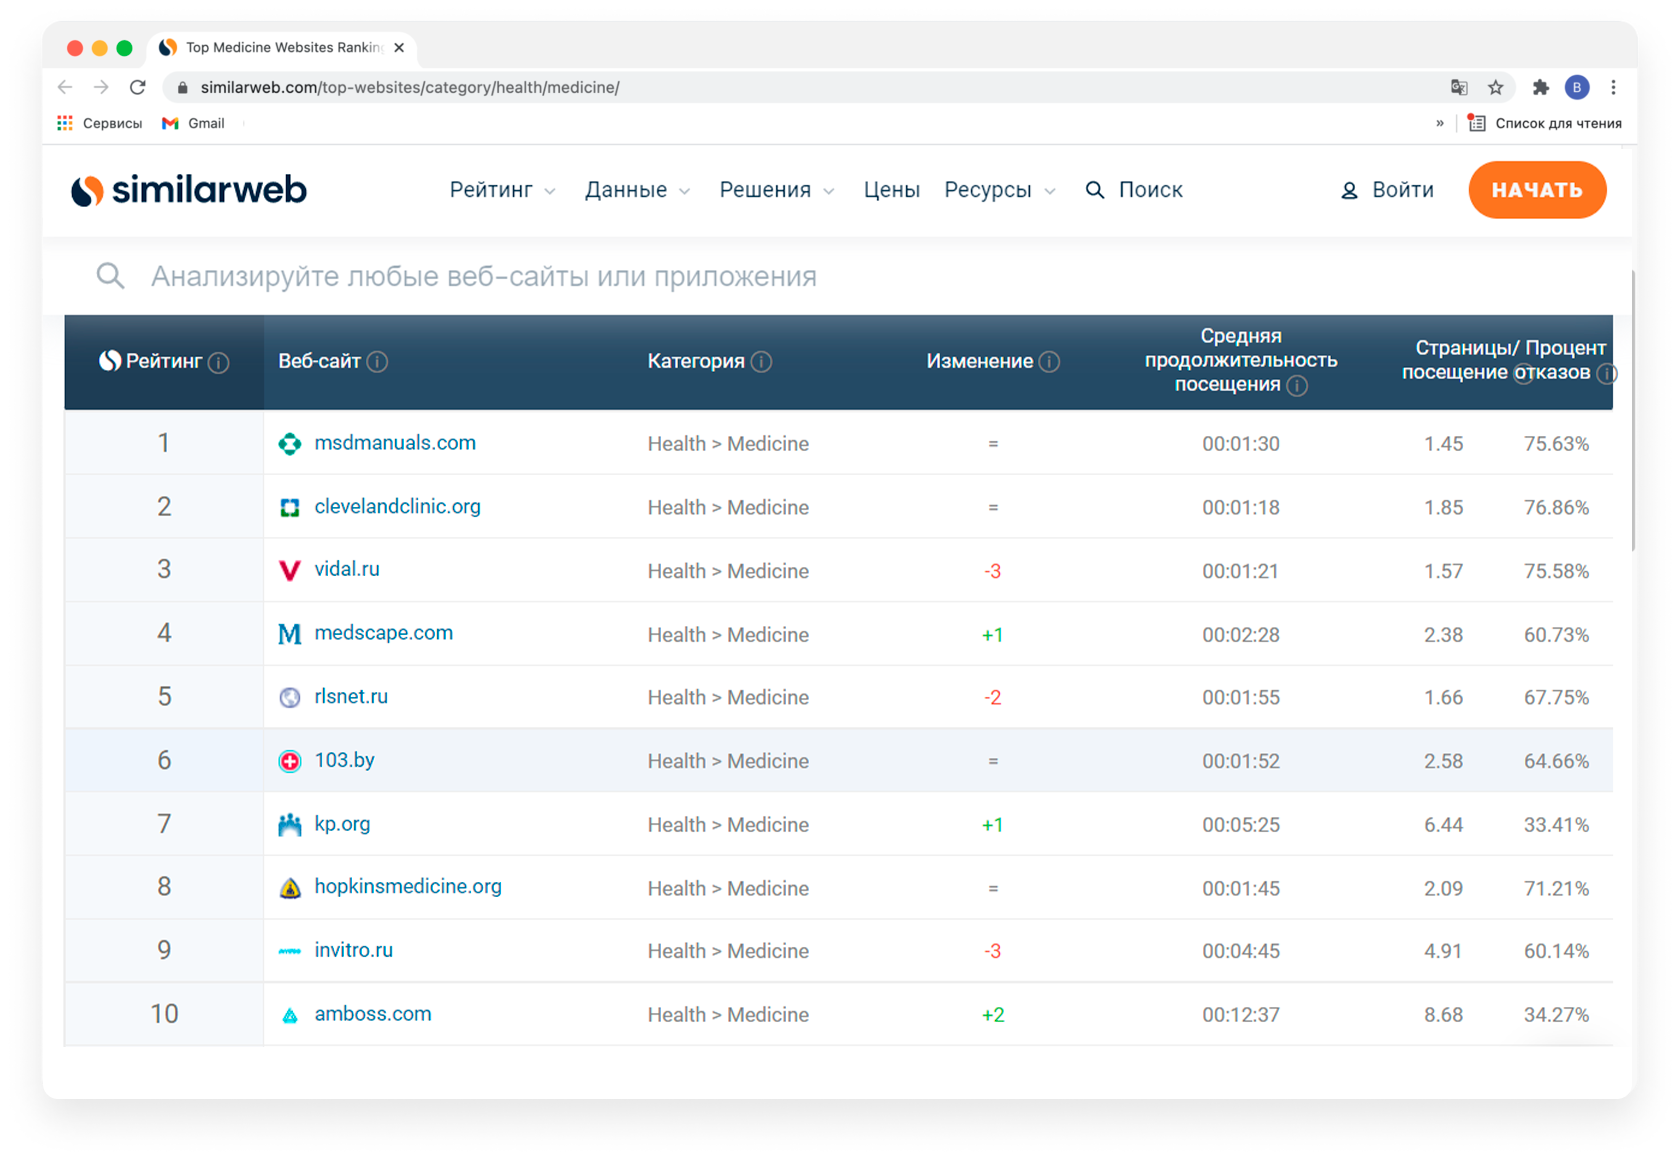
Task: Click info icon by Средняя продолжительность посещения
Action: pos(1297,386)
